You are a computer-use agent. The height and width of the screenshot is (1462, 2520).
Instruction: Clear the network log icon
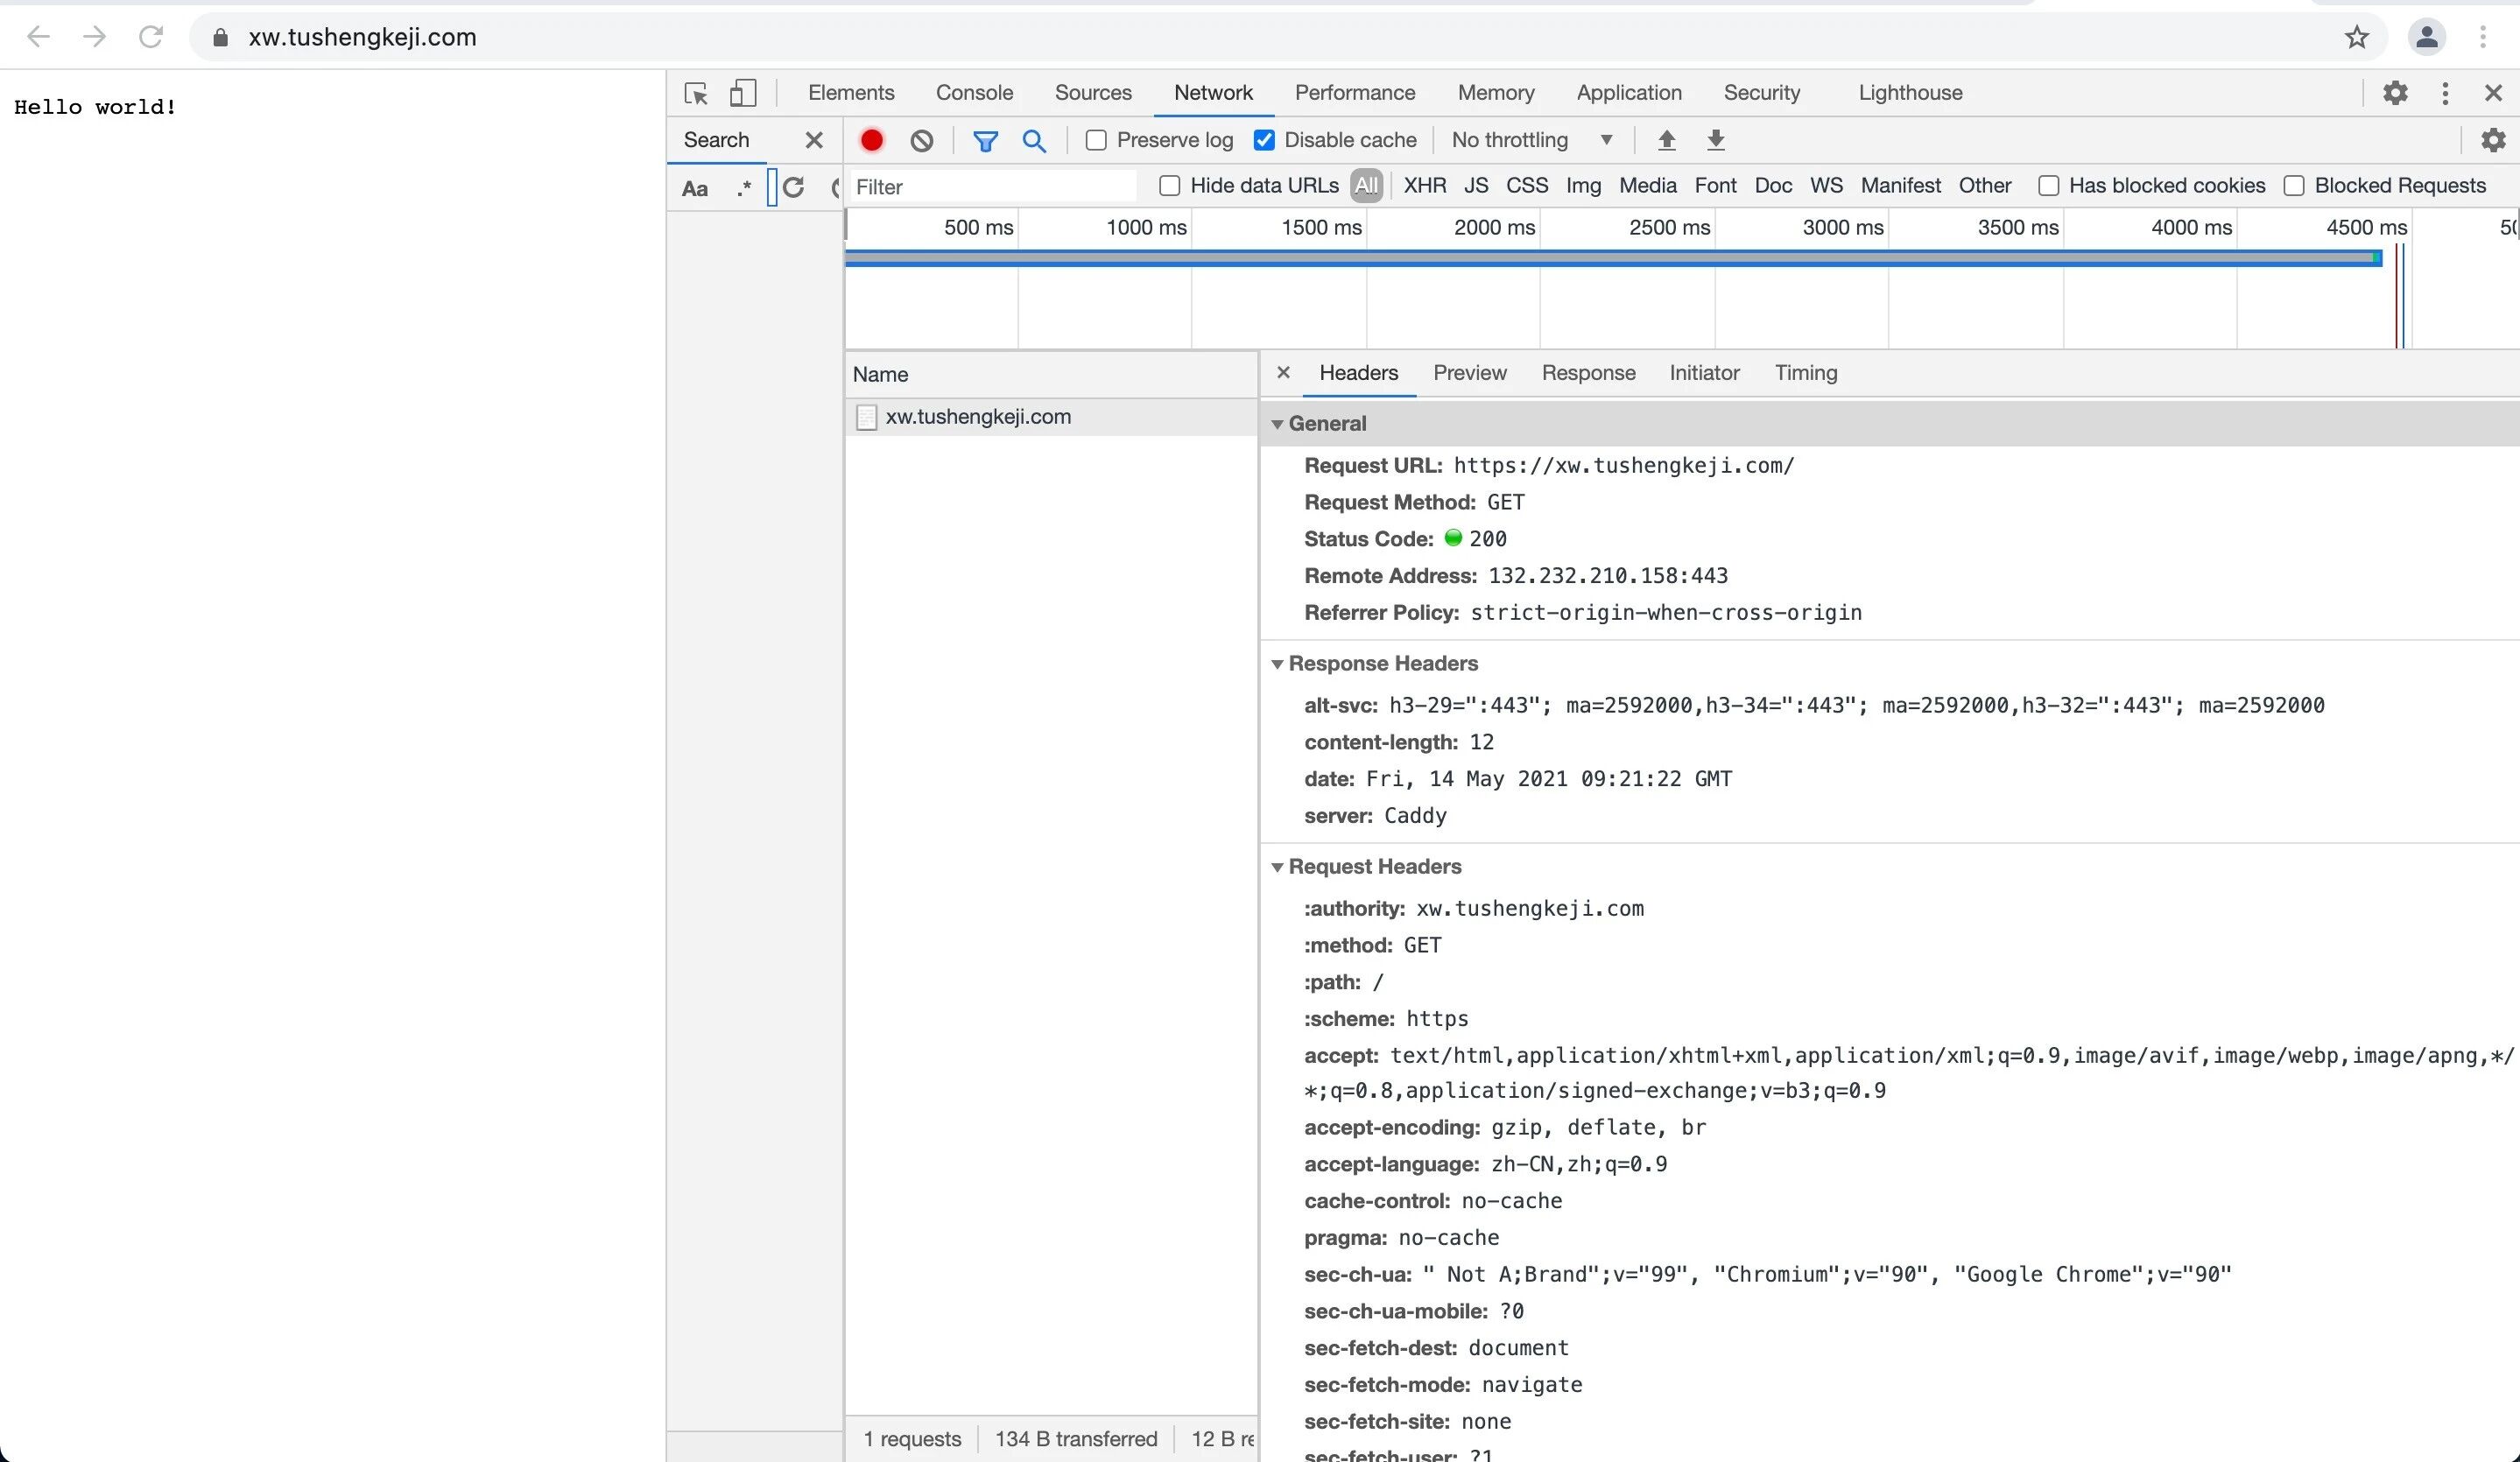point(921,140)
